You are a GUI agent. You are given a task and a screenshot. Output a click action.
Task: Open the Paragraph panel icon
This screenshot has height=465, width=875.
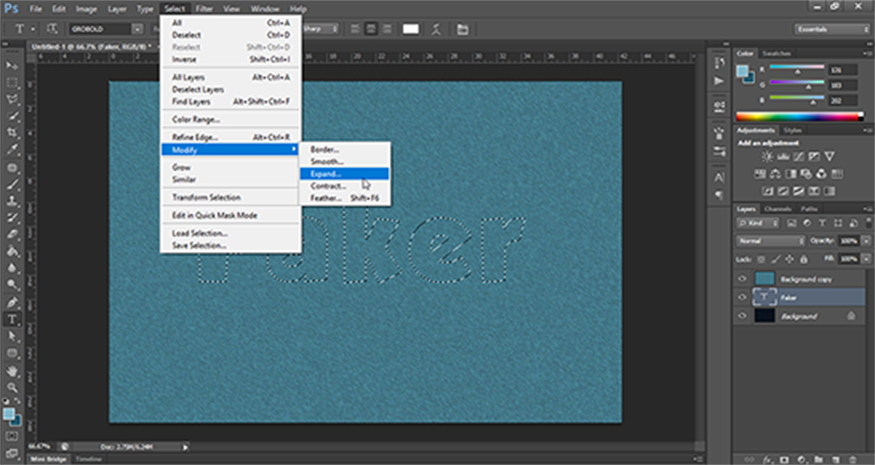click(719, 195)
